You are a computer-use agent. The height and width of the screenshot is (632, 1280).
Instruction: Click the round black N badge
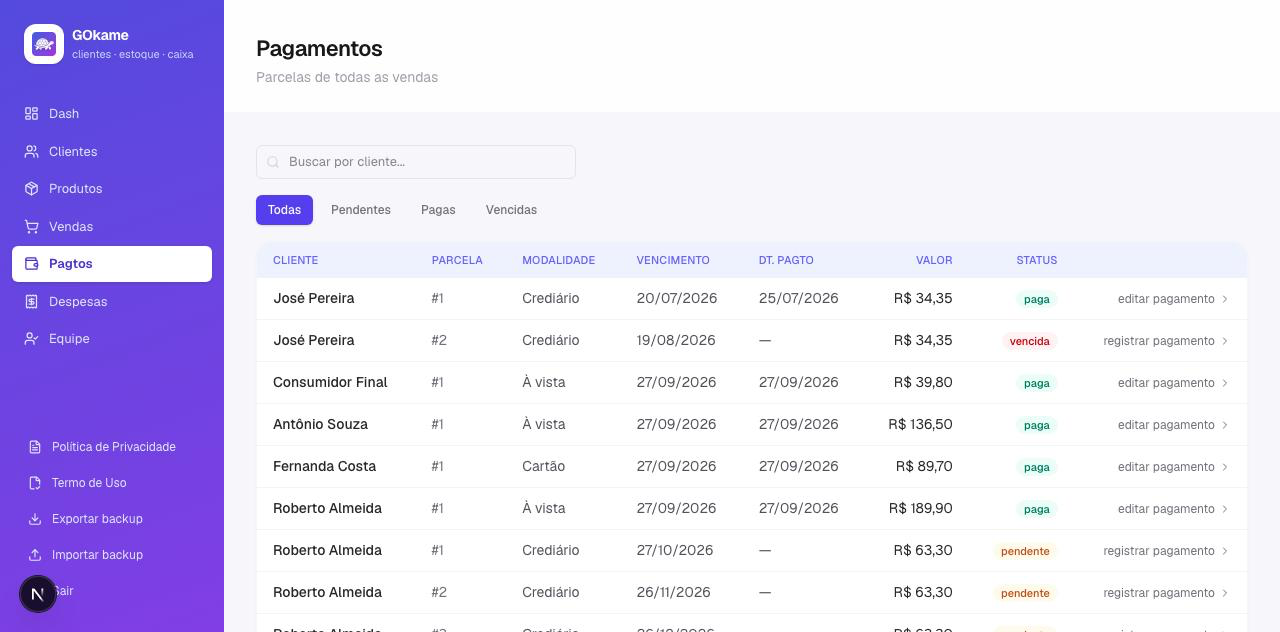[38, 594]
